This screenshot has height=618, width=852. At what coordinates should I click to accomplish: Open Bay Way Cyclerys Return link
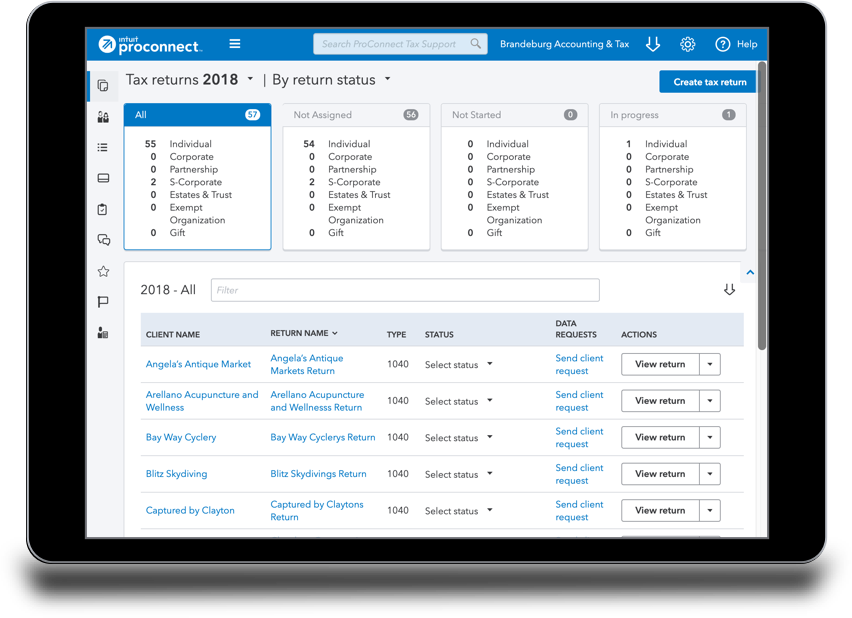pos(323,438)
